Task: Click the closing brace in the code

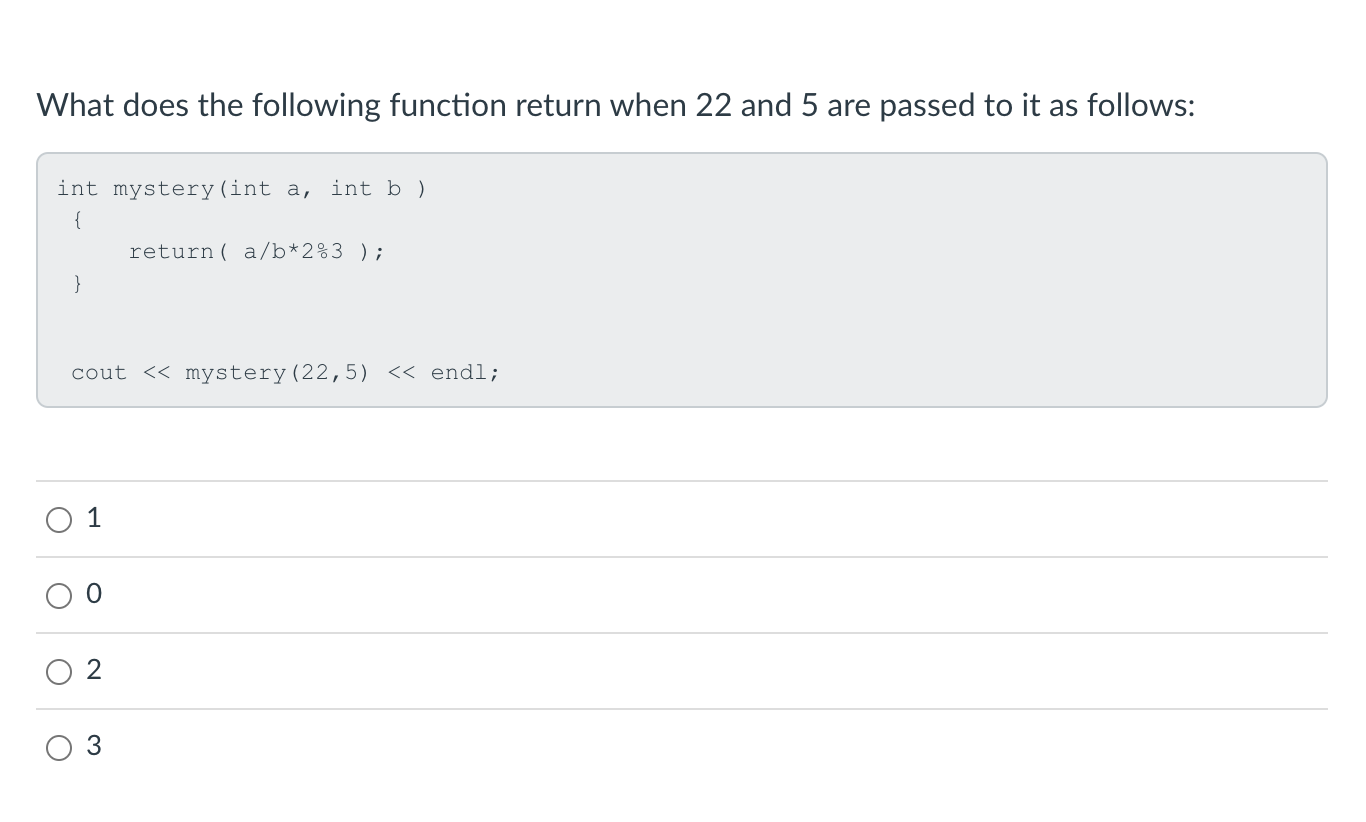Action: [78, 283]
